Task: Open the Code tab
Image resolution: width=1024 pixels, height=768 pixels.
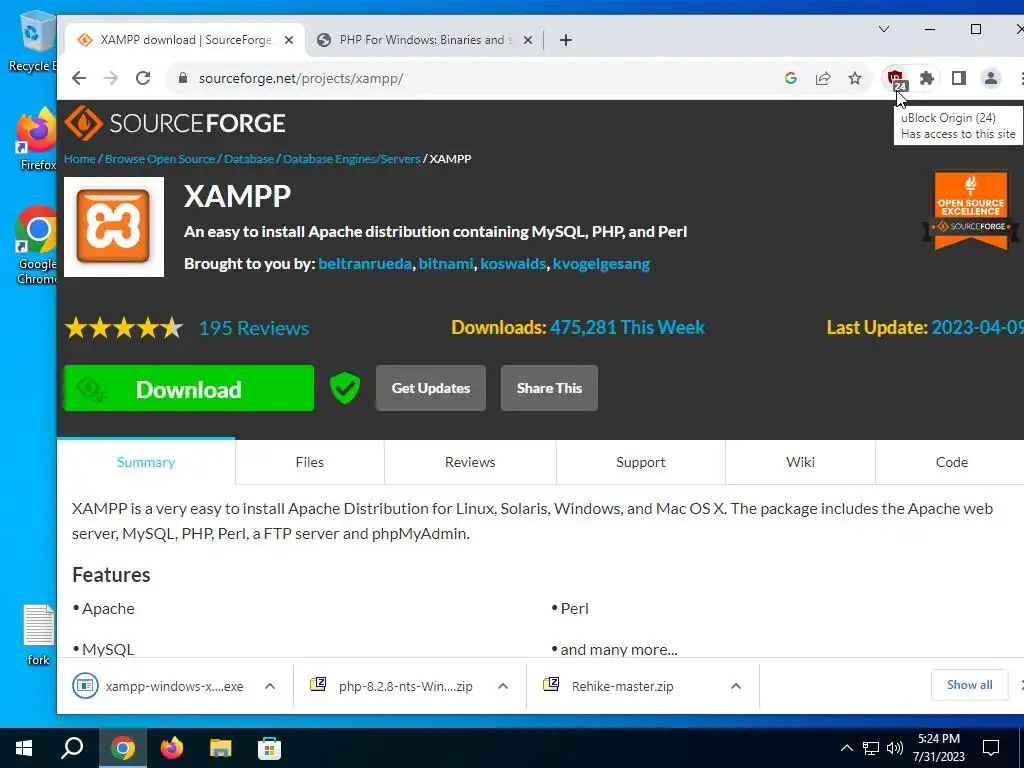Action: [x=952, y=462]
